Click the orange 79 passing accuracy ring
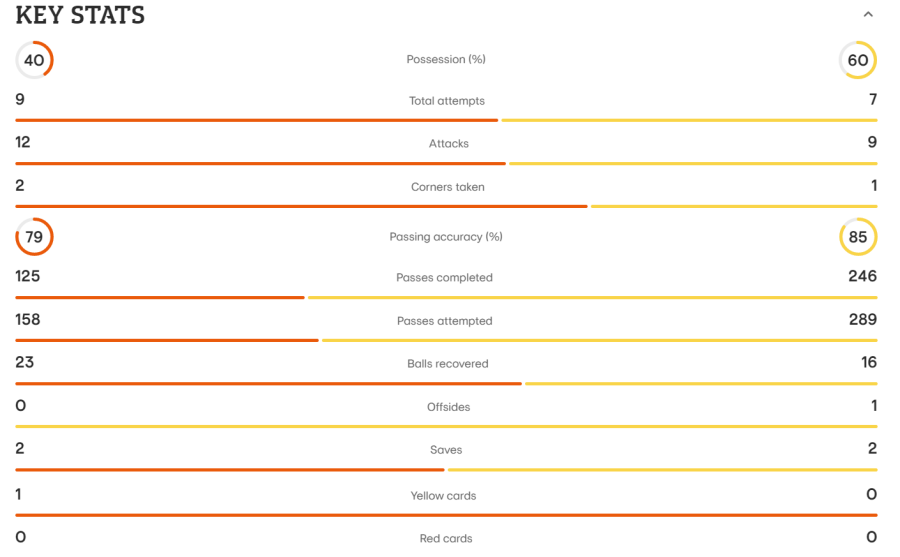Image resolution: width=900 pixels, height=557 pixels. coord(34,237)
